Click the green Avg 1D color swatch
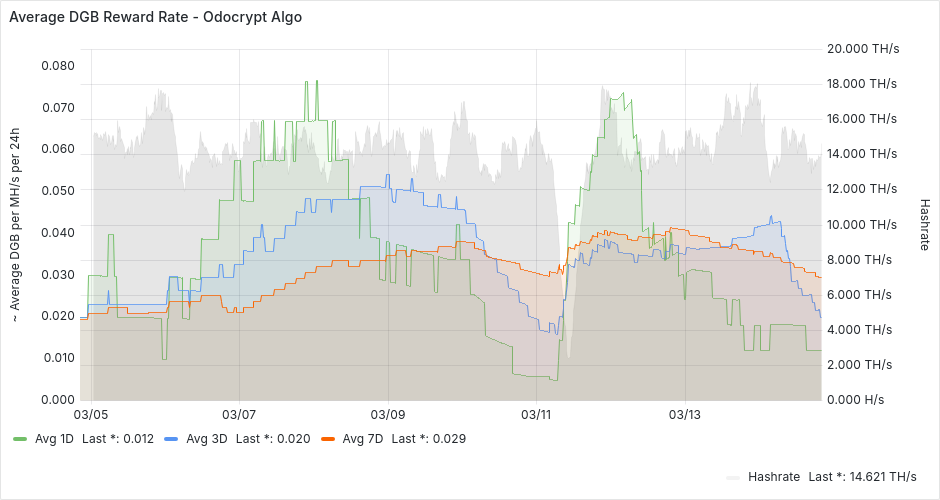The image size is (940, 500). [x=20, y=438]
